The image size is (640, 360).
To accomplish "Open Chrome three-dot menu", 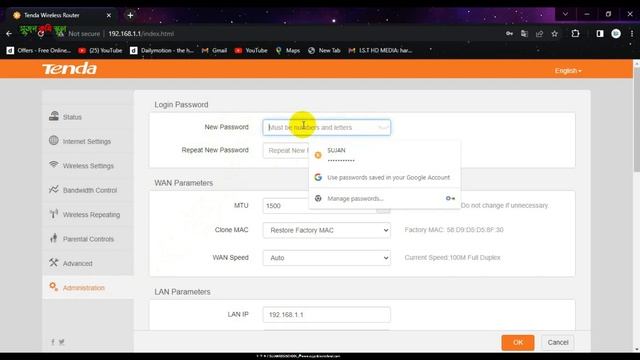I will click(x=632, y=33).
